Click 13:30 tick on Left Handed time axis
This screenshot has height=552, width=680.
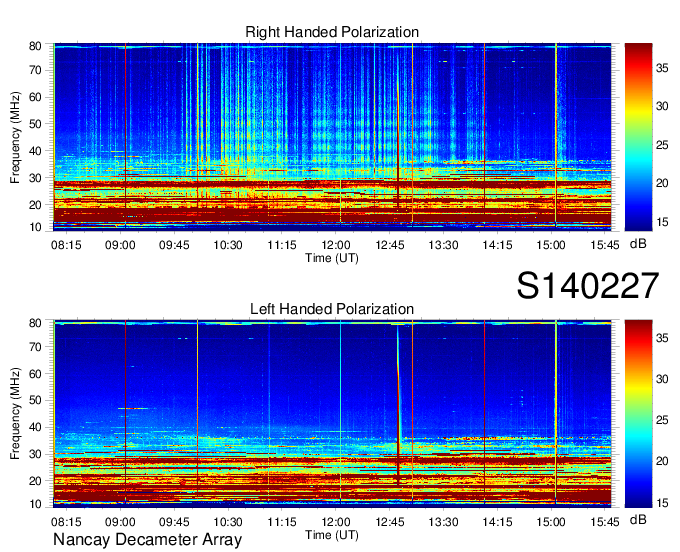(443, 522)
